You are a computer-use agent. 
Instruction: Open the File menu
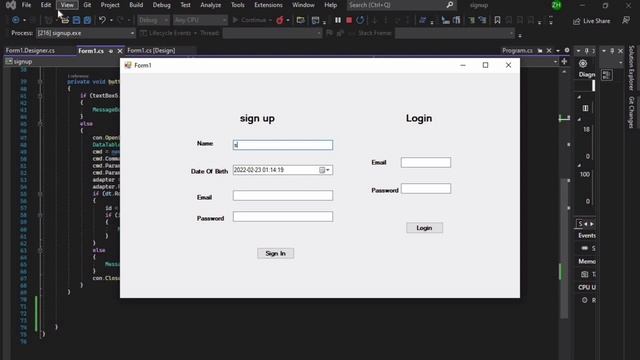(26, 5)
